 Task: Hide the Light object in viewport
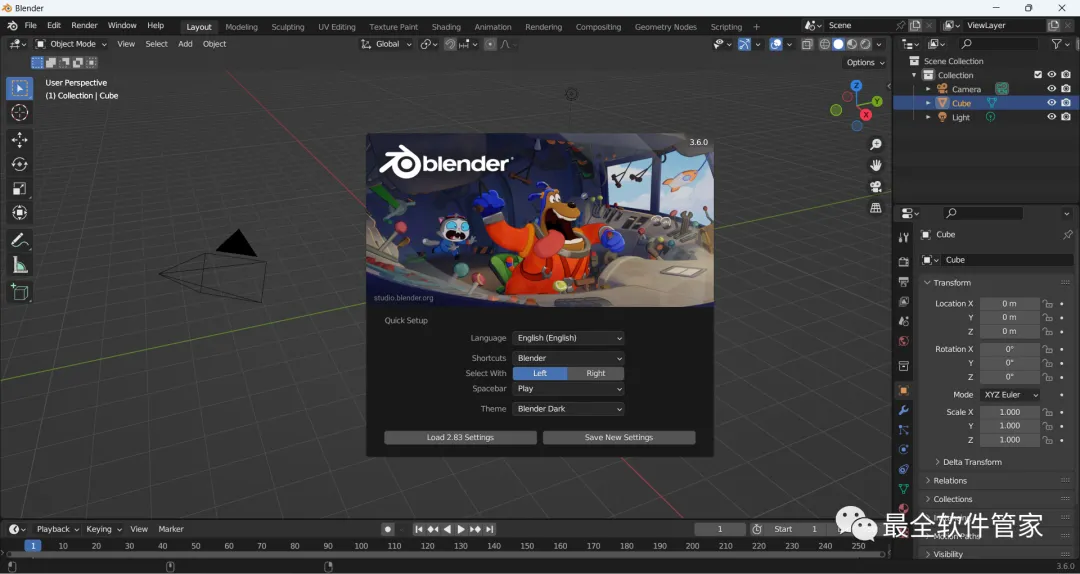[1051, 117]
